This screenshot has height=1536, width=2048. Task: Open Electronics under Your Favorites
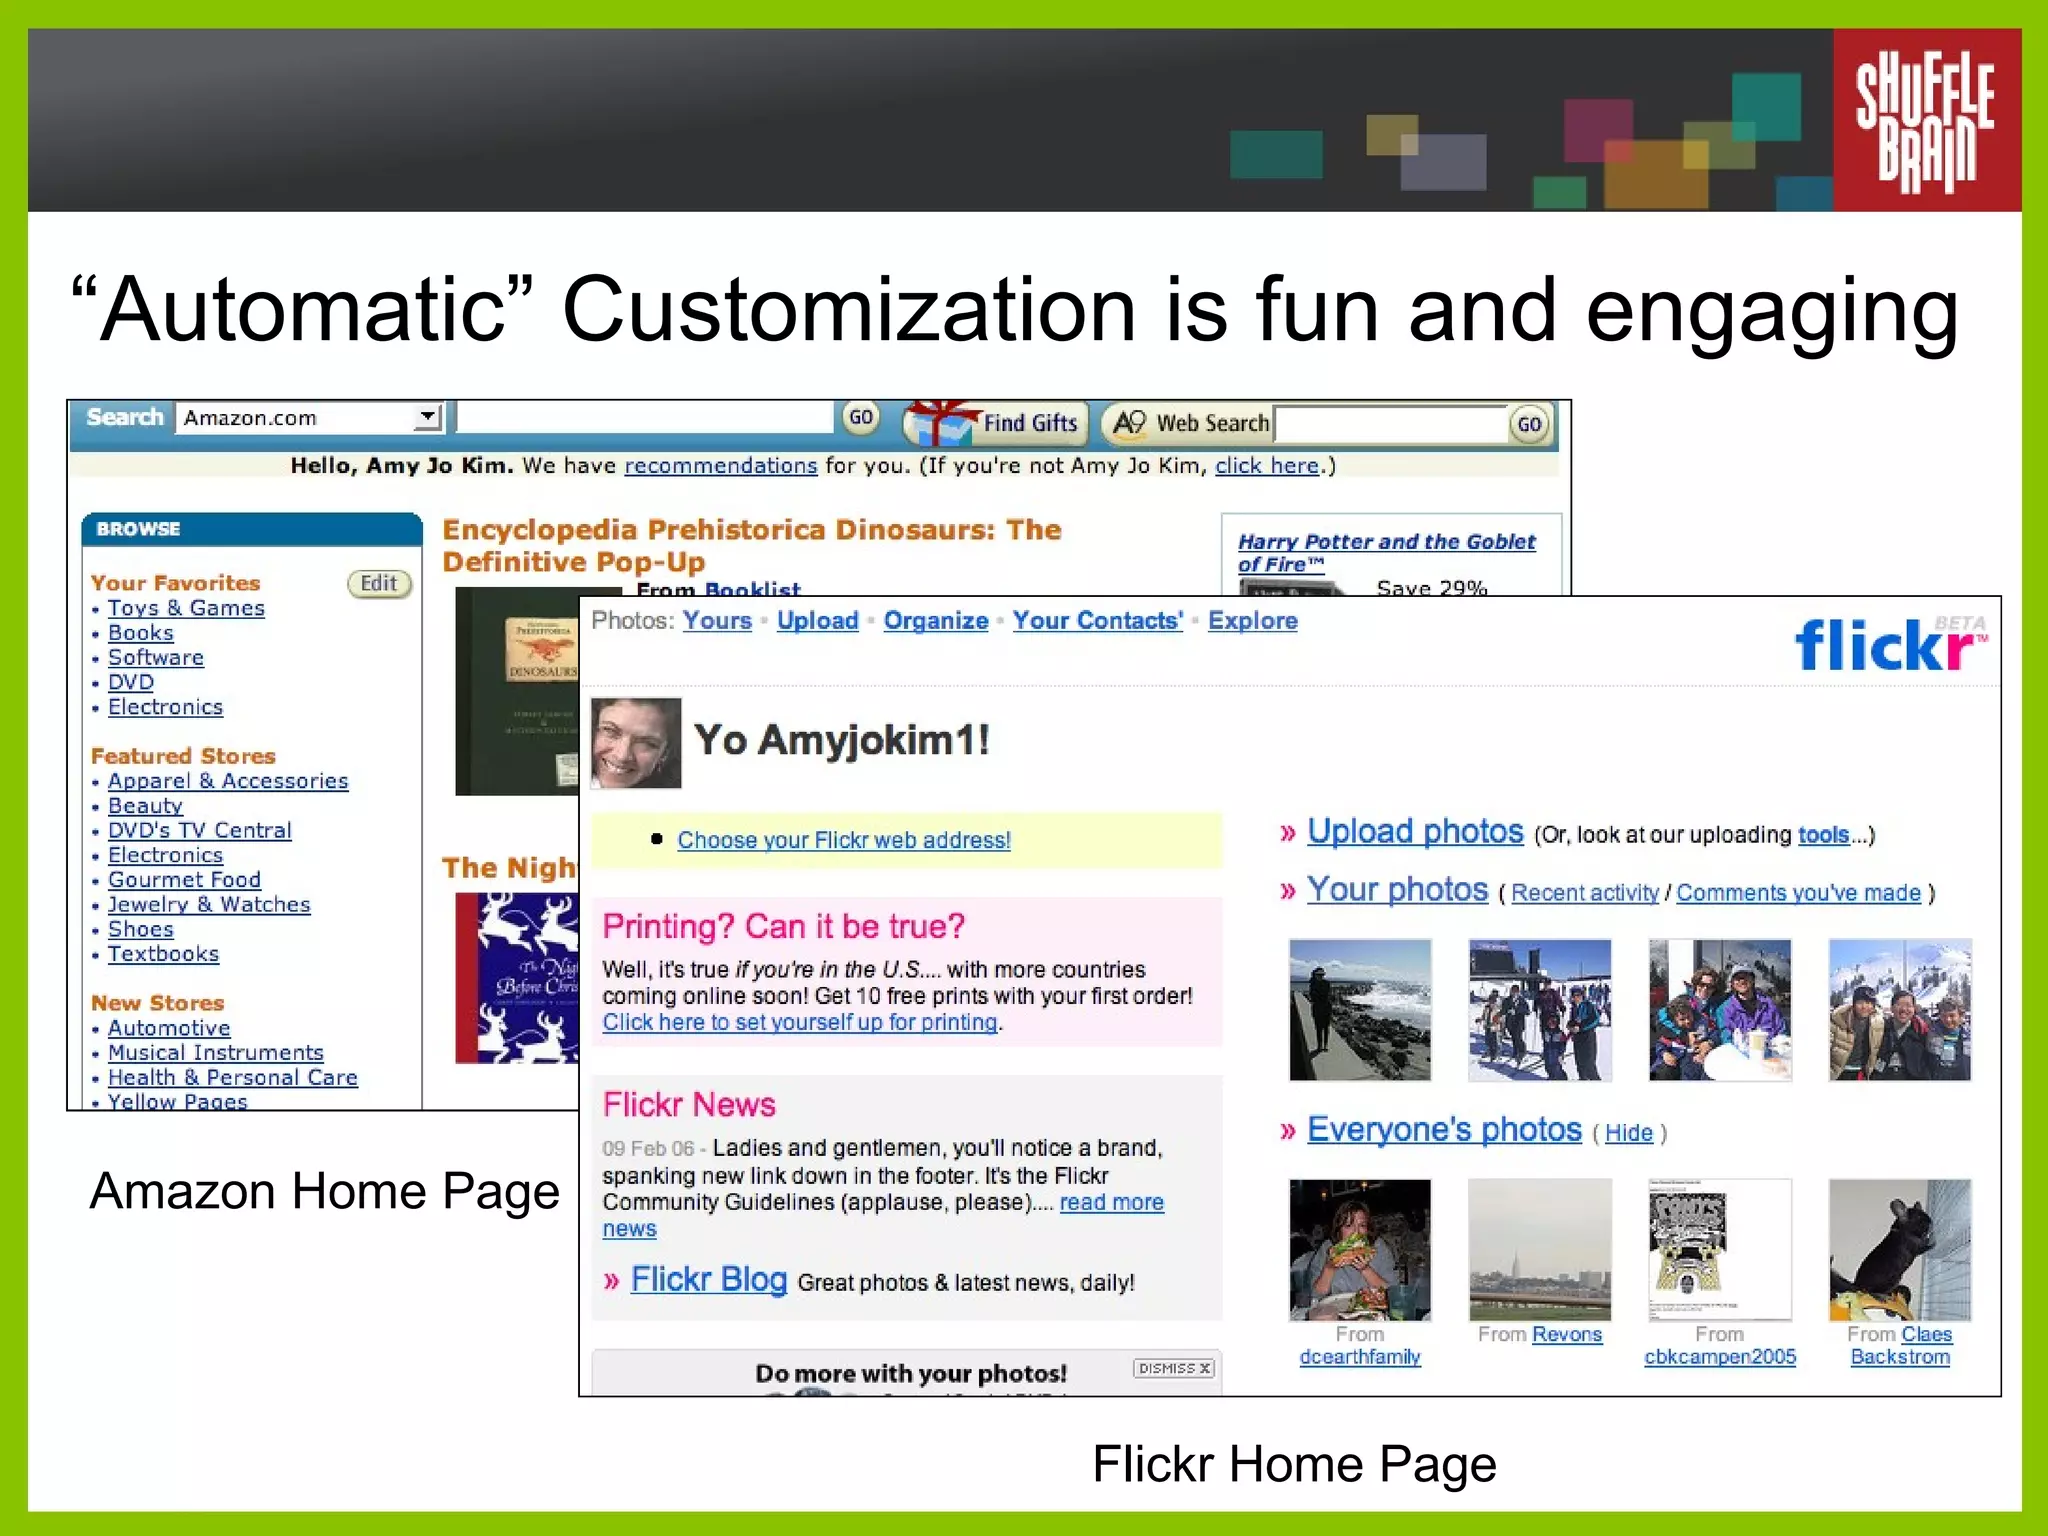pyautogui.click(x=166, y=707)
